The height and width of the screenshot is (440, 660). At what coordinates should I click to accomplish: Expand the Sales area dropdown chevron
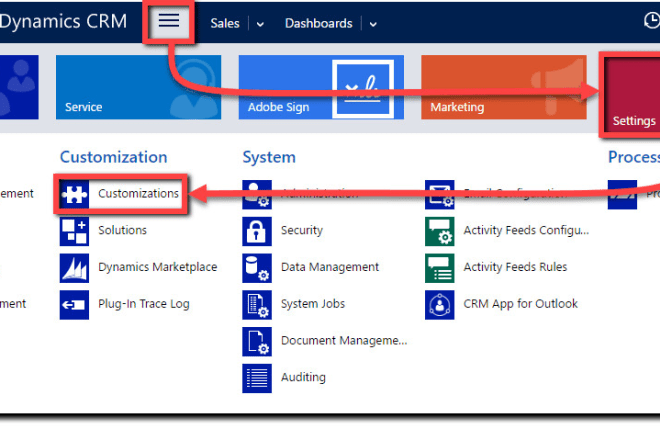260,24
